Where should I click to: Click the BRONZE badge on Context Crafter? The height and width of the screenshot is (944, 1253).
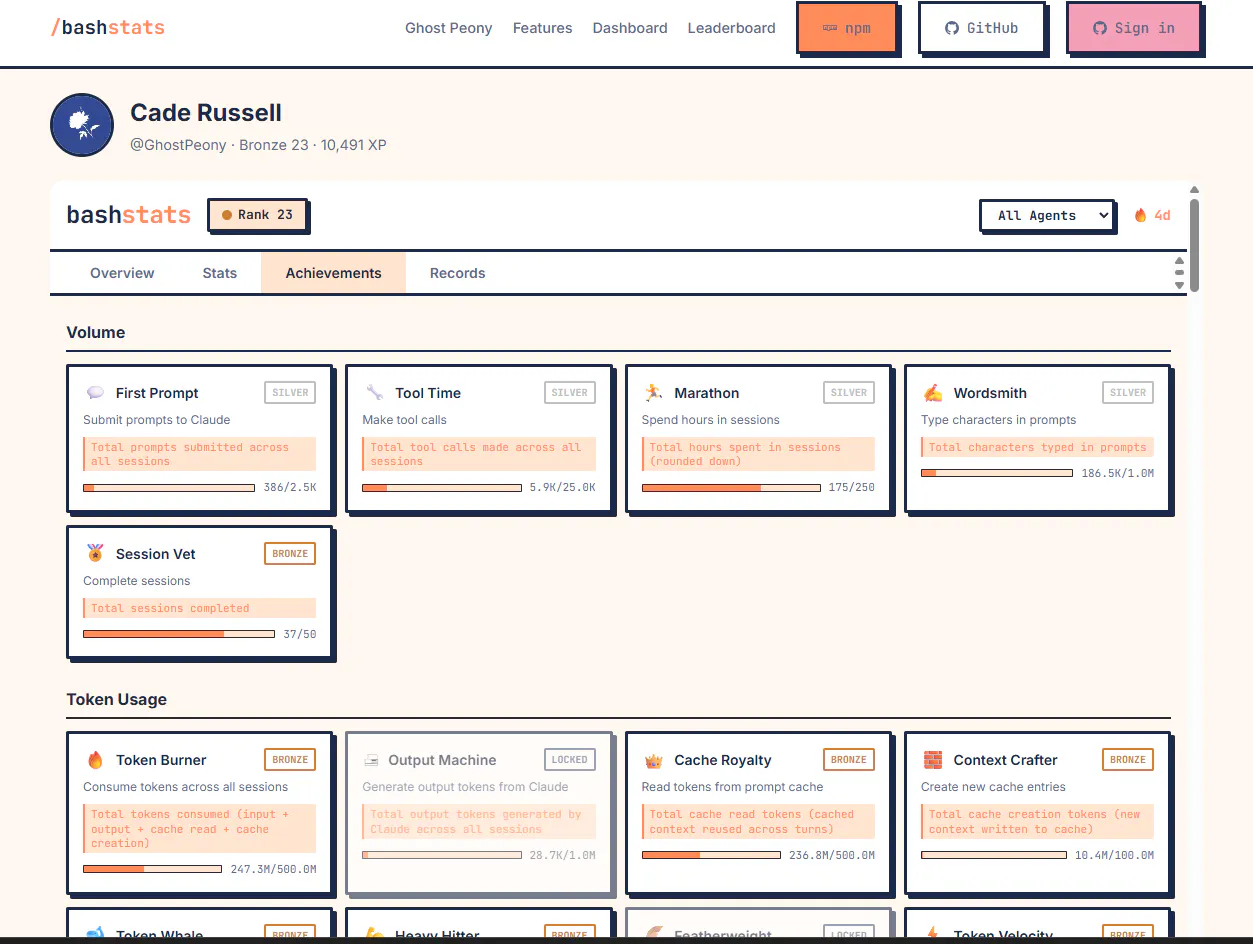pyautogui.click(x=1127, y=760)
